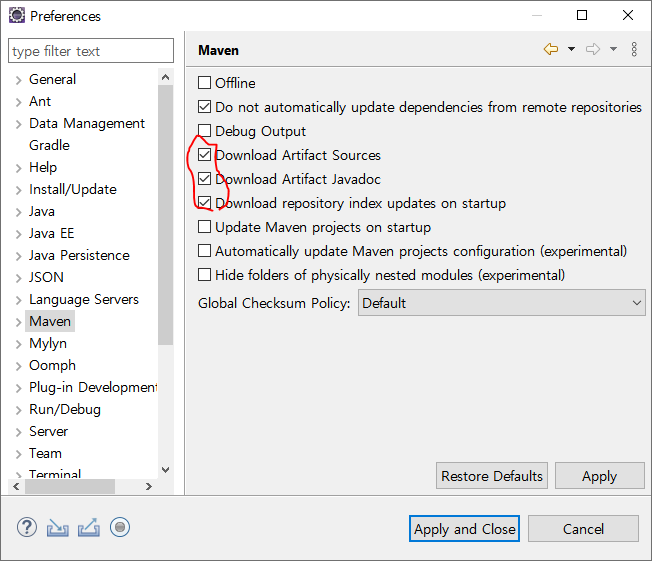Select Language Servers category

(84, 299)
